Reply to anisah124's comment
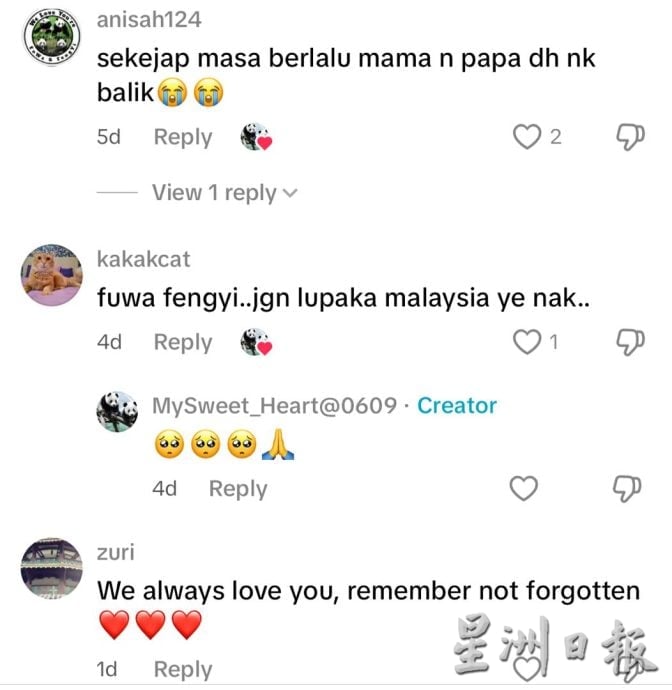Viewport: 672px width, 690px height. 183,137
